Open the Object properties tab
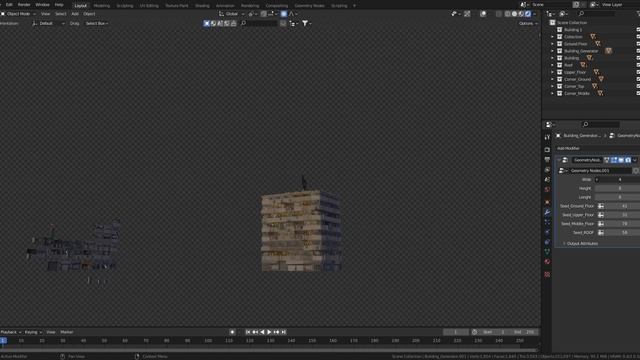Image resolution: width=640 pixels, height=360 pixels. 547,202
